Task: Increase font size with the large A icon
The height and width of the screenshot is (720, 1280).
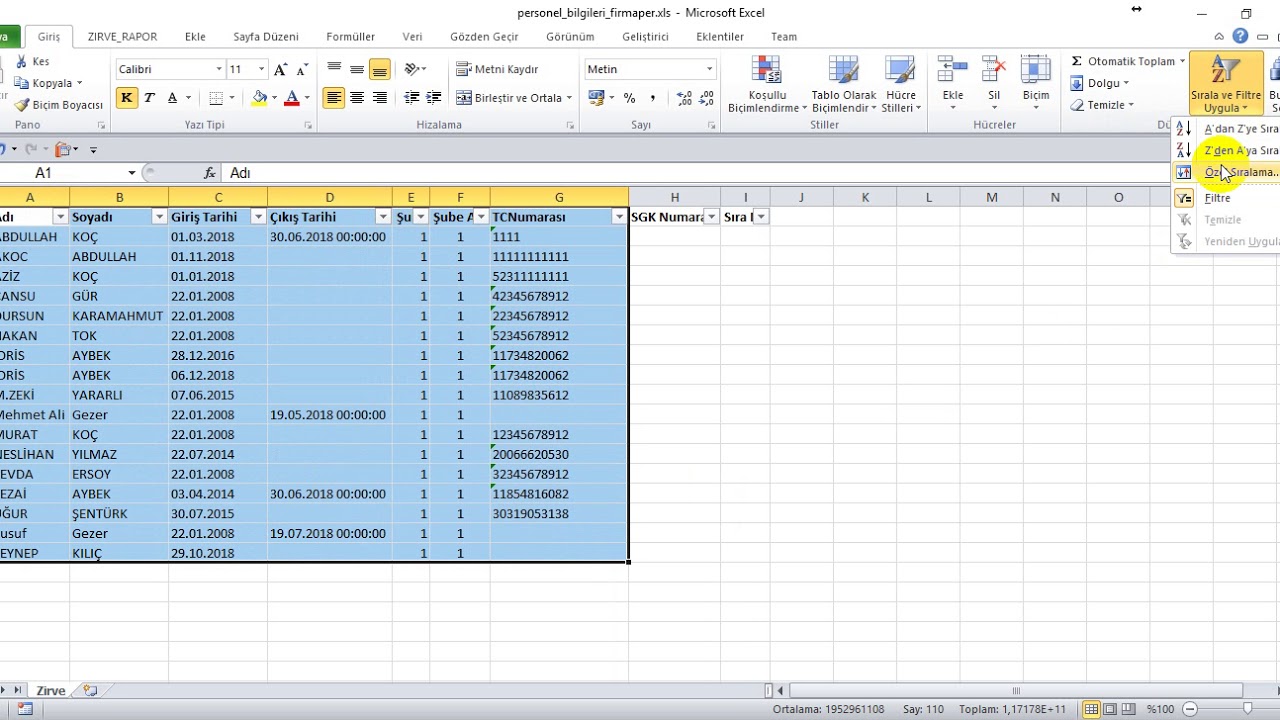Action: 281,69
